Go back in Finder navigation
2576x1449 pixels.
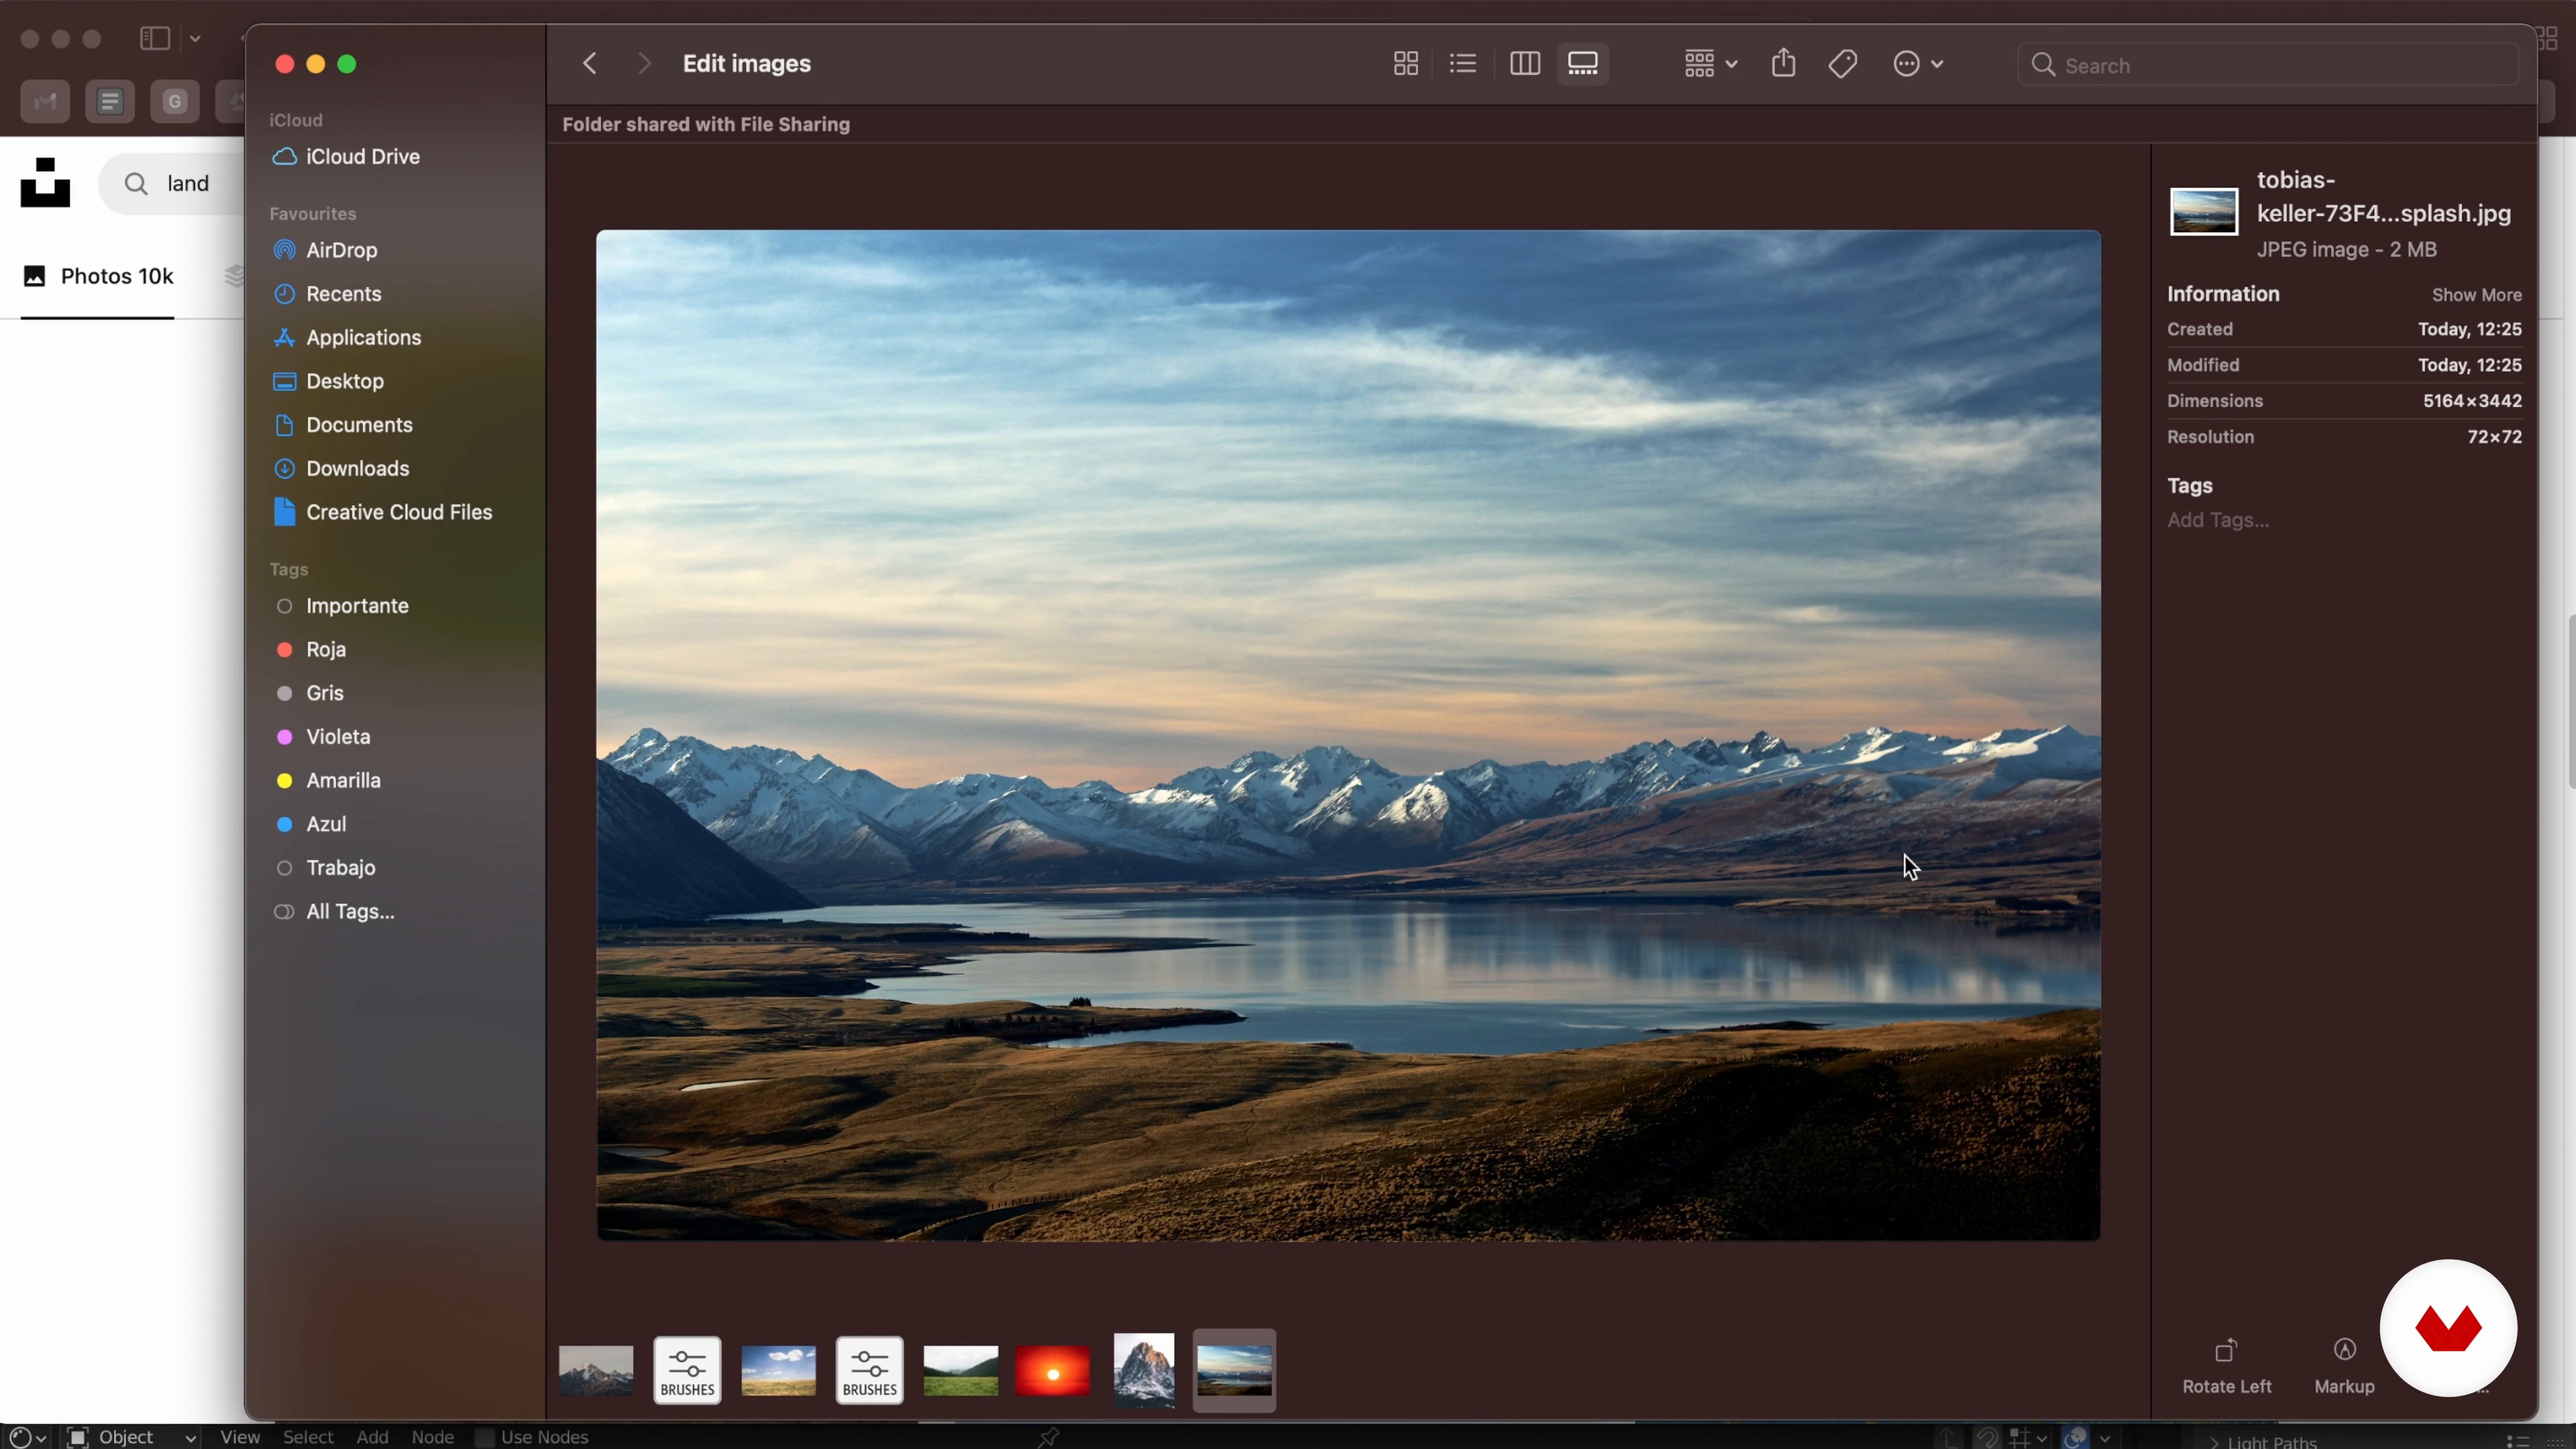(590, 64)
